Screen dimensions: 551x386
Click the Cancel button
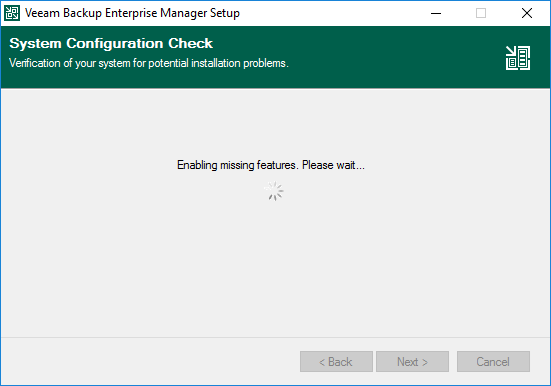point(493,361)
